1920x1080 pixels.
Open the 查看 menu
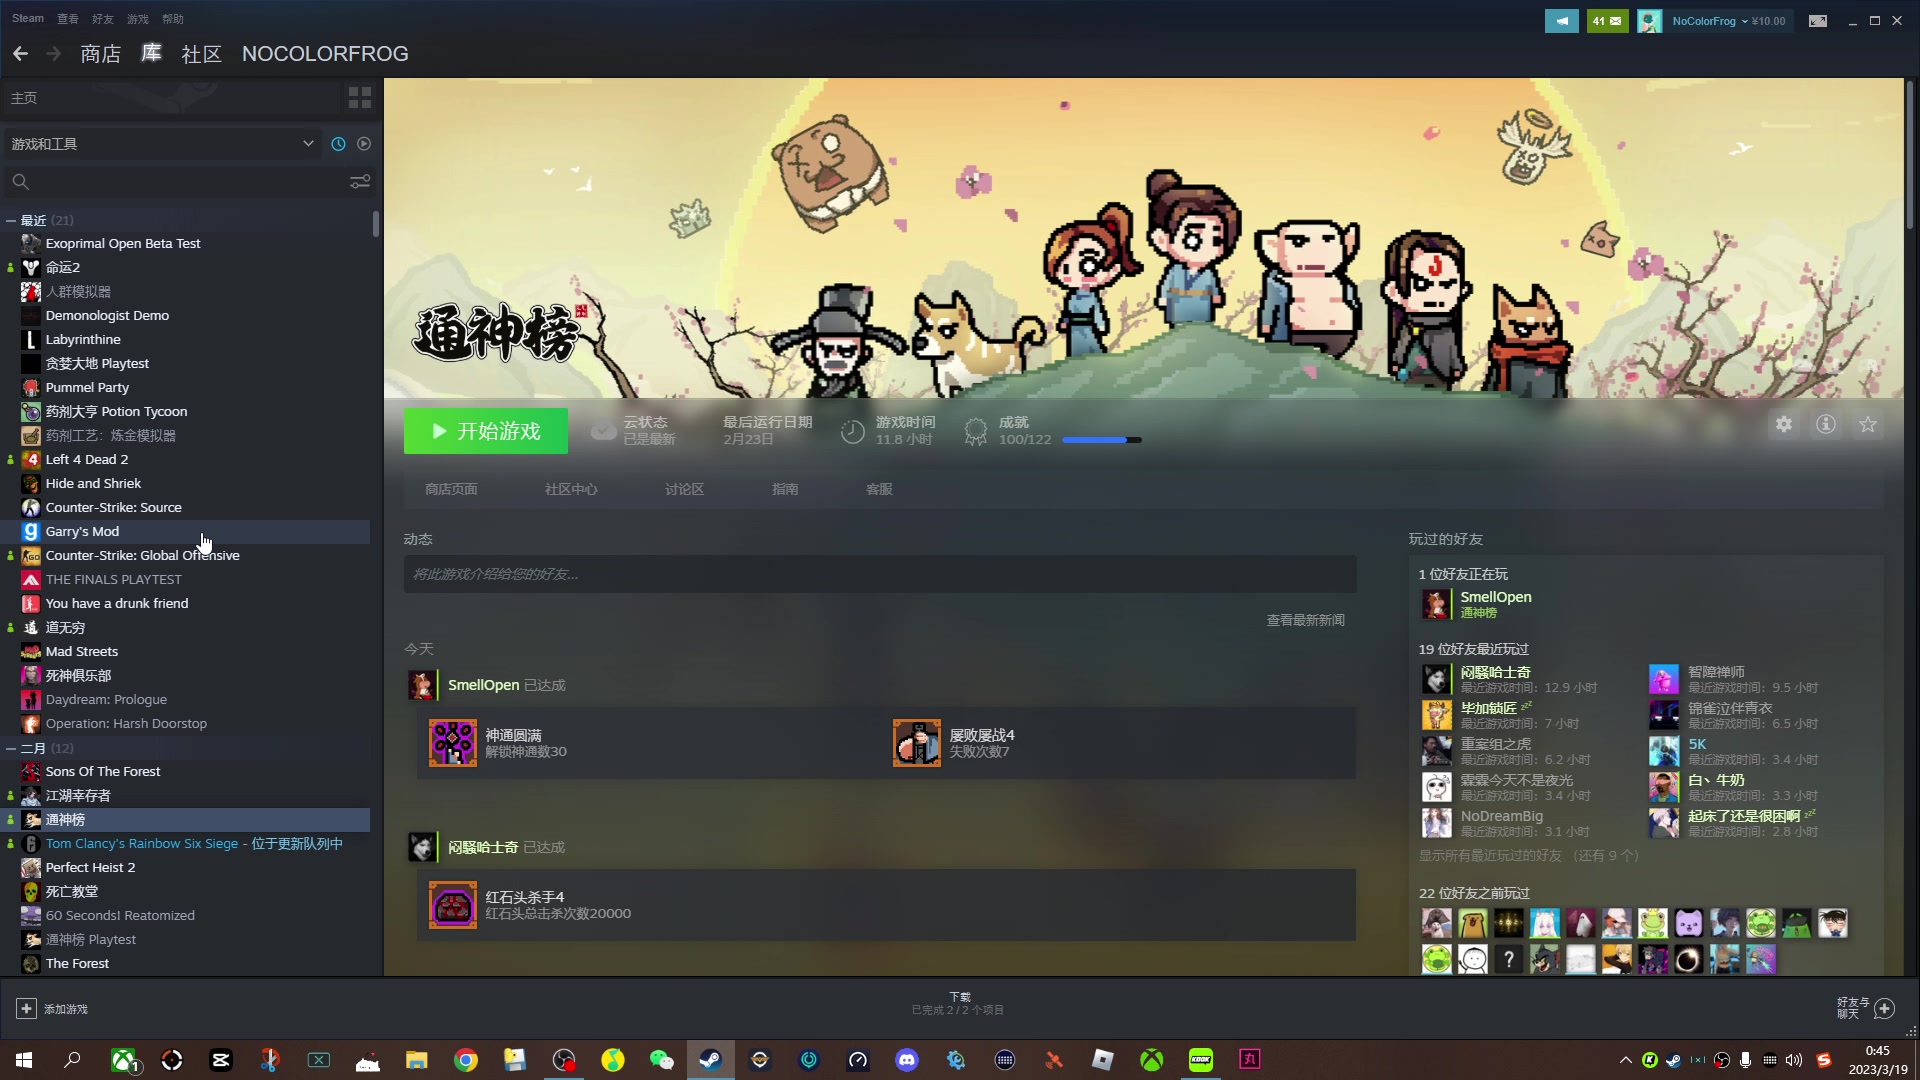68,19
